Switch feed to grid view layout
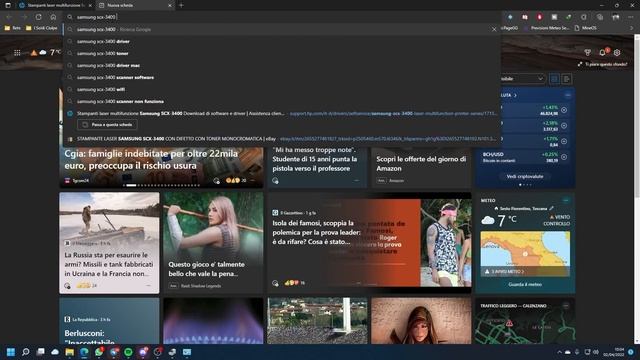Screen dimensions: 640x360 click(x=554, y=79)
